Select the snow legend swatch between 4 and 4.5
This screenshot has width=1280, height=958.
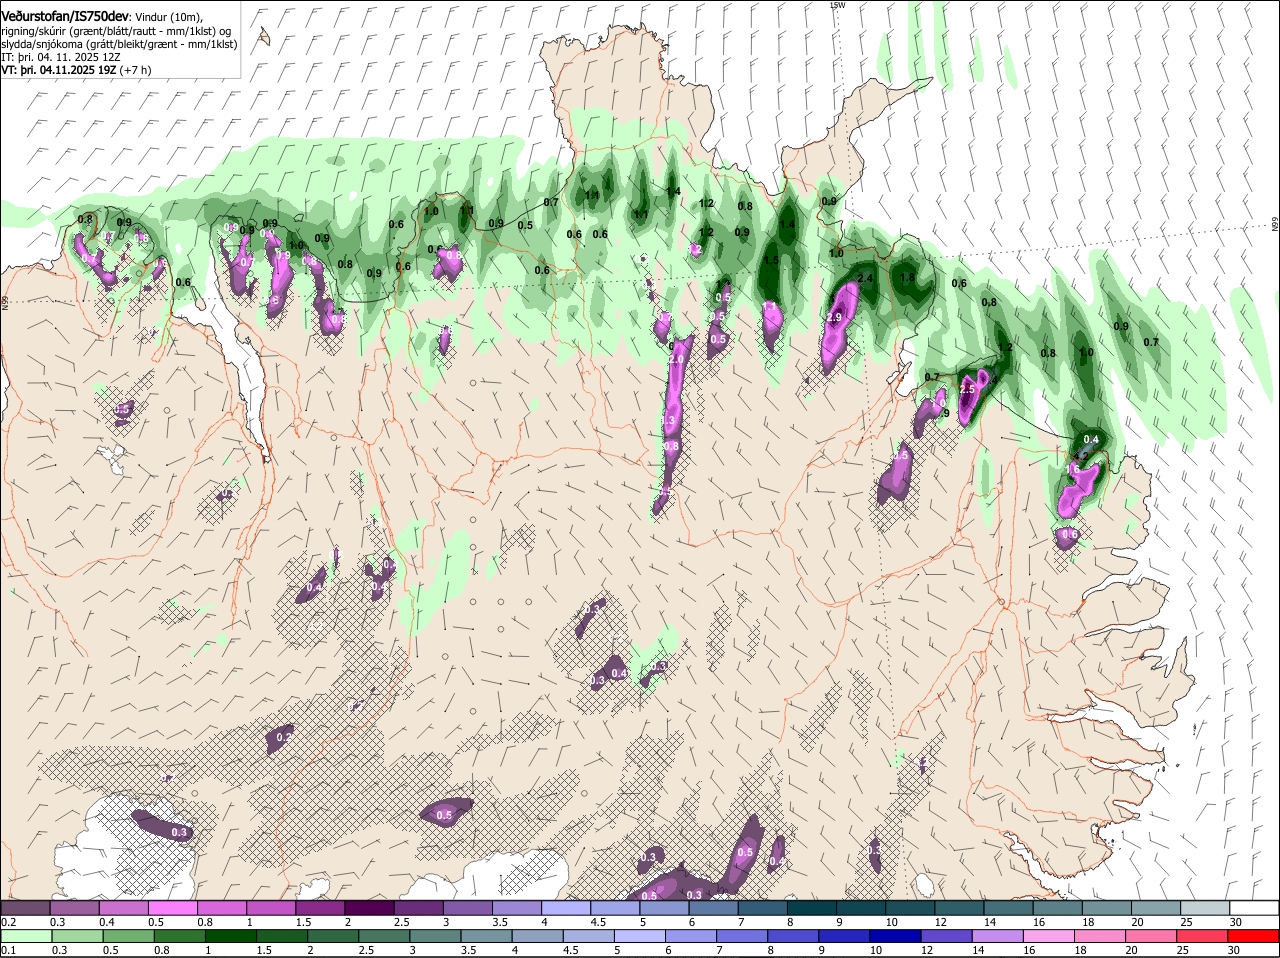[x=566, y=908]
